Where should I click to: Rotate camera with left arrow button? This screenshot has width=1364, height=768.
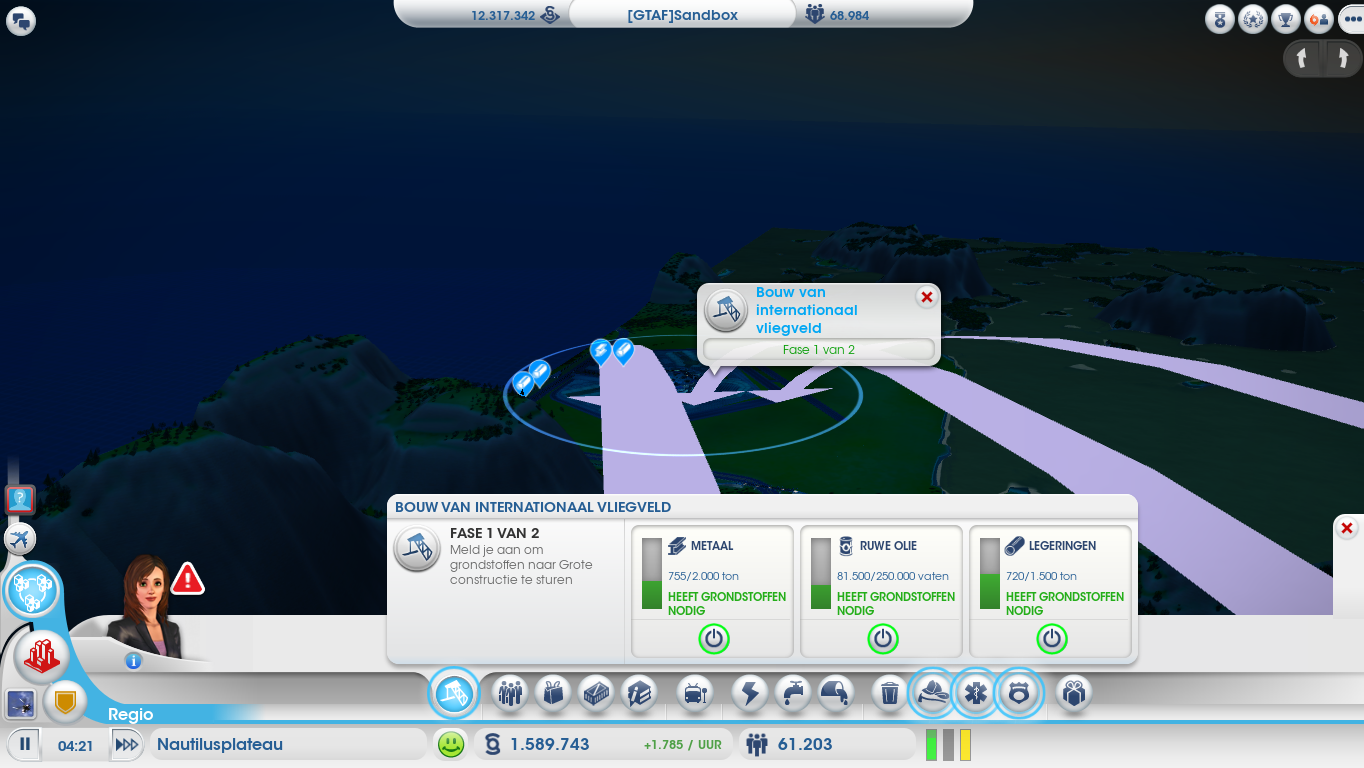coord(1302,58)
